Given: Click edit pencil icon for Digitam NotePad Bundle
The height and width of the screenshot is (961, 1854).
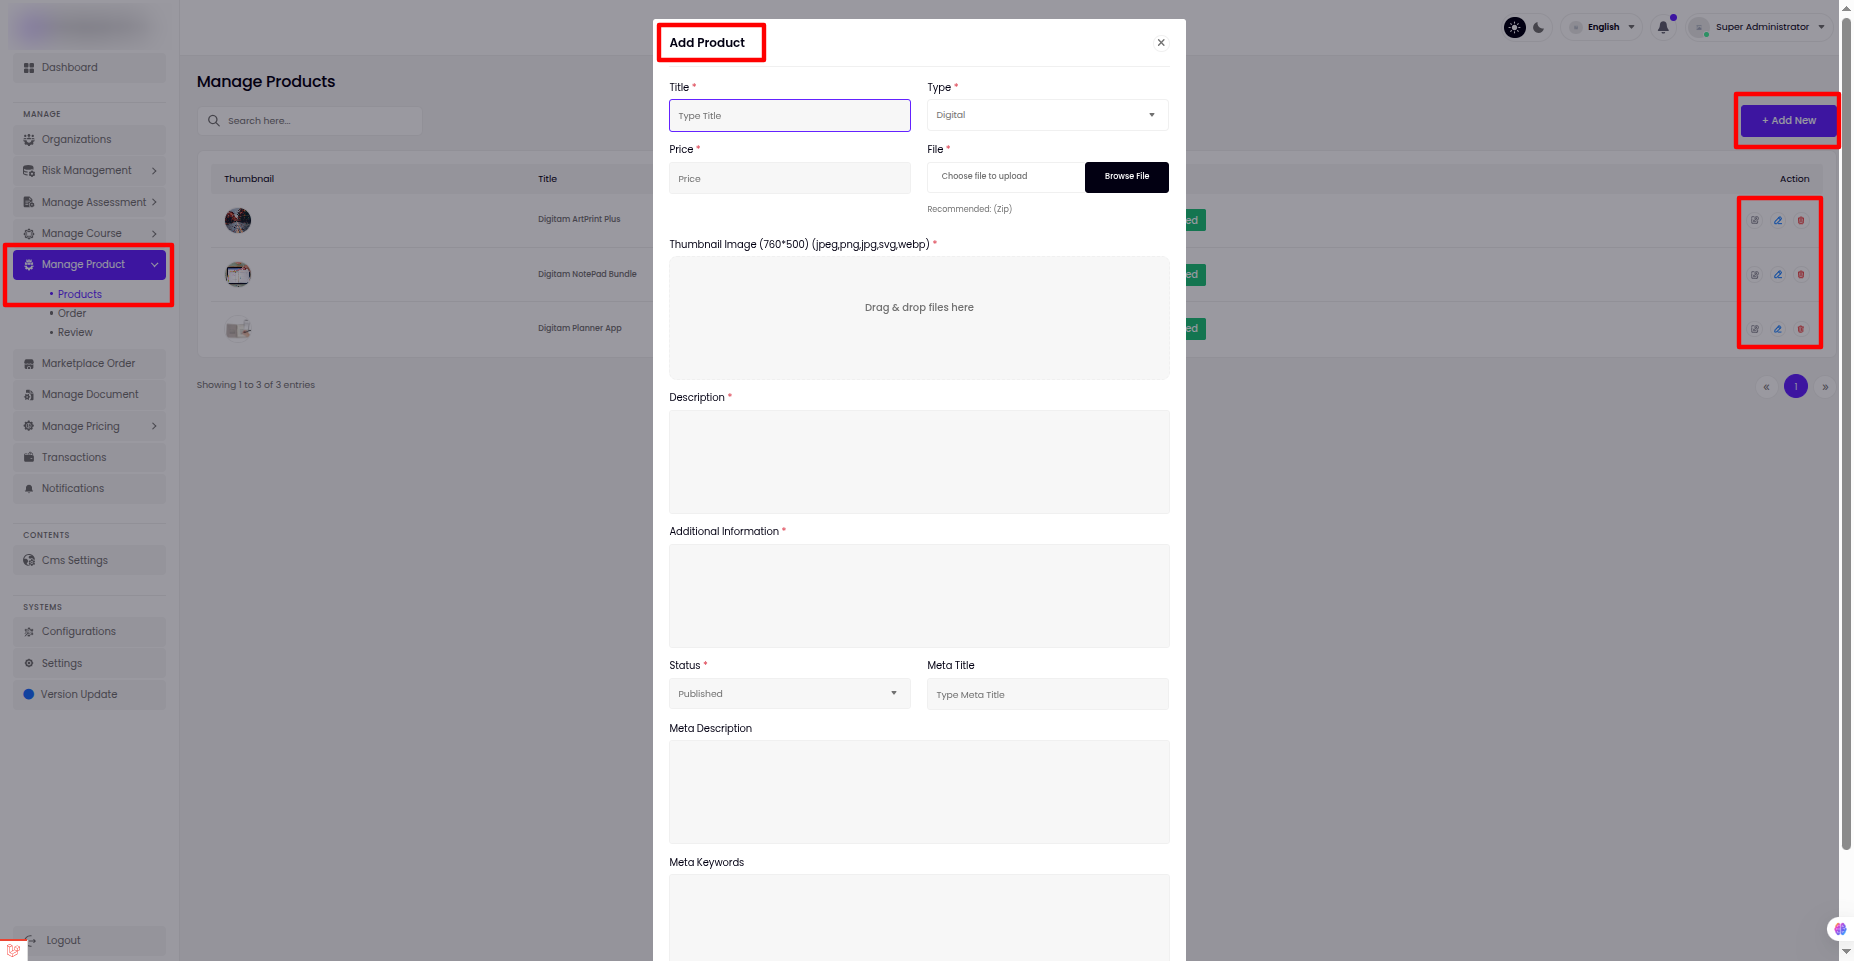Looking at the screenshot, I should coord(1778,275).
